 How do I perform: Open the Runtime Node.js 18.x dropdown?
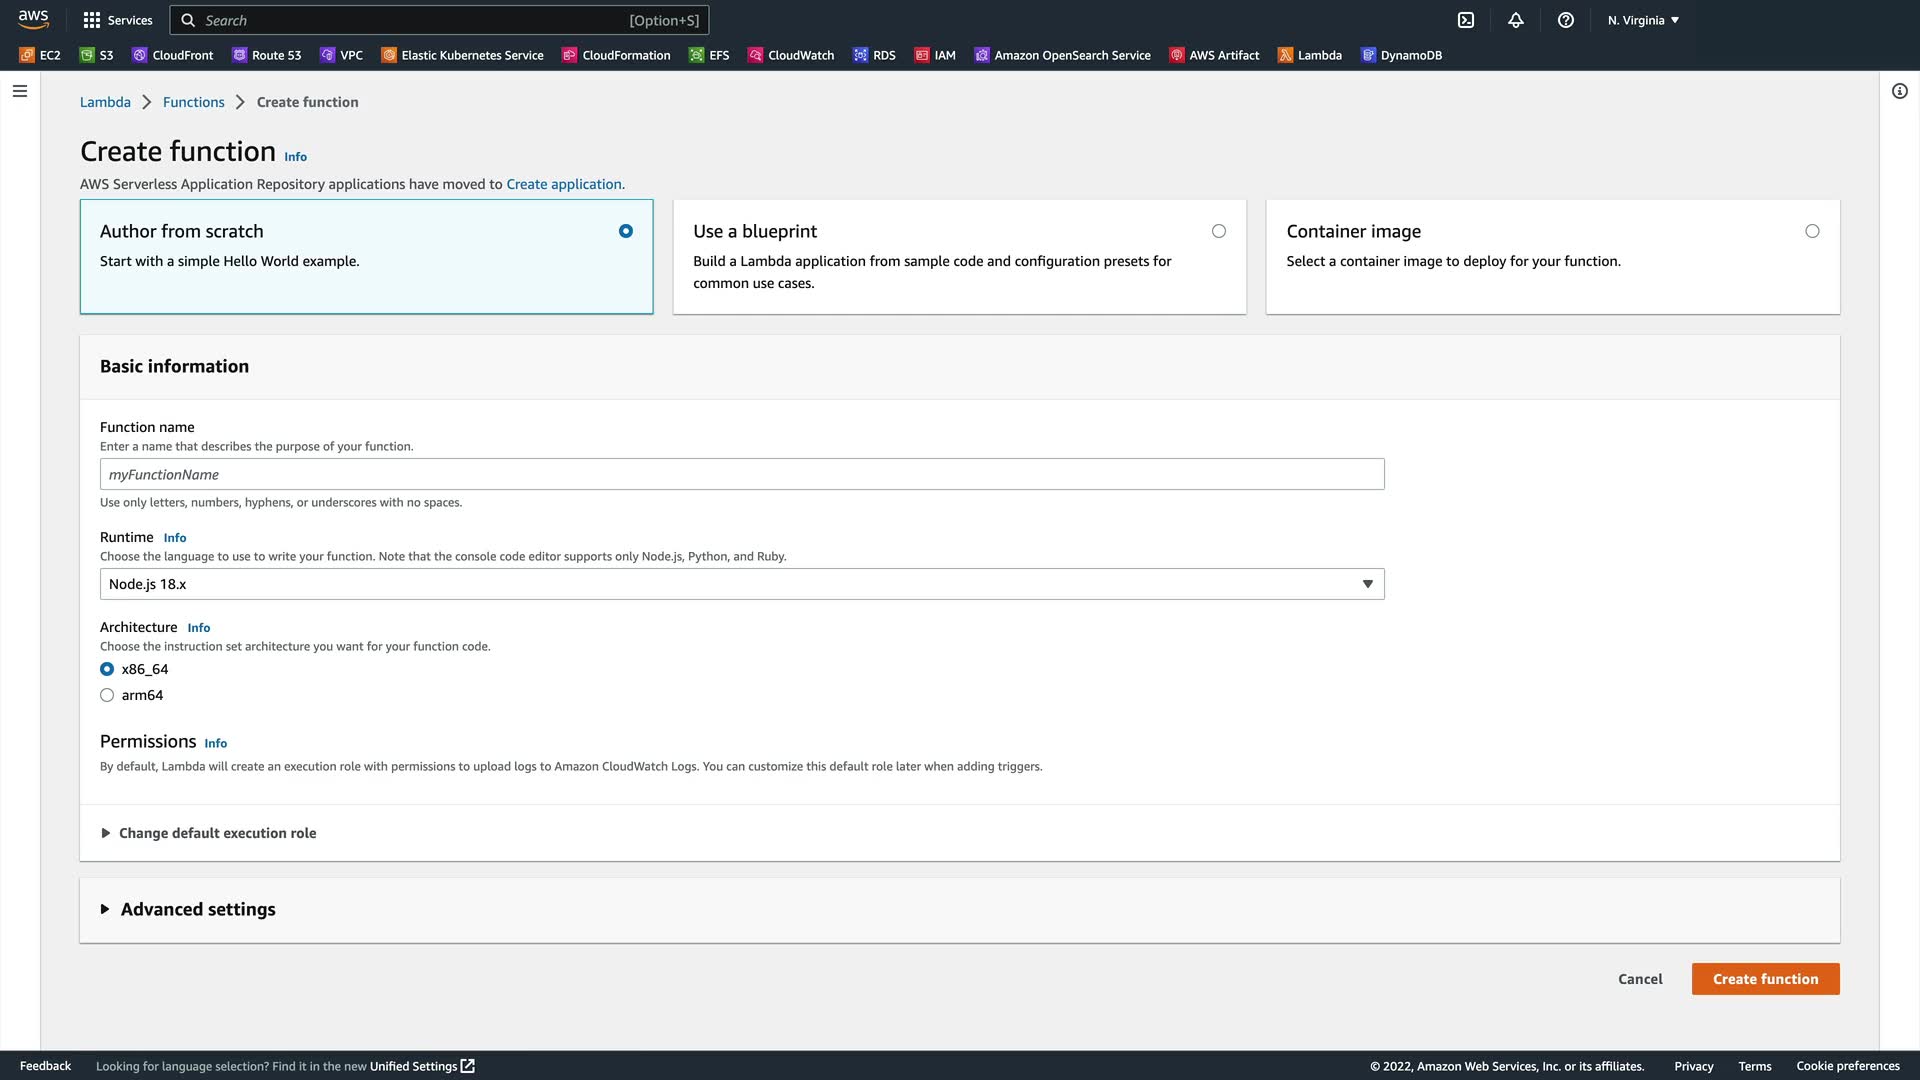tap(742, 584)
